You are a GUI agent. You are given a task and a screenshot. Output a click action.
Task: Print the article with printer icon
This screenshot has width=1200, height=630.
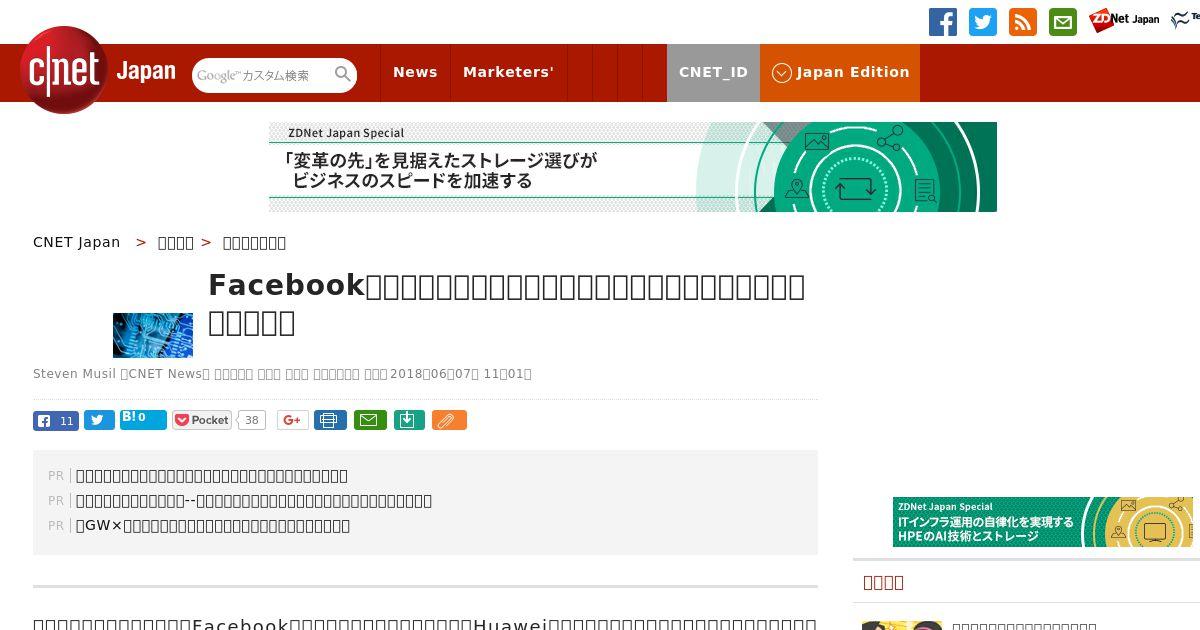pos(330,420)
